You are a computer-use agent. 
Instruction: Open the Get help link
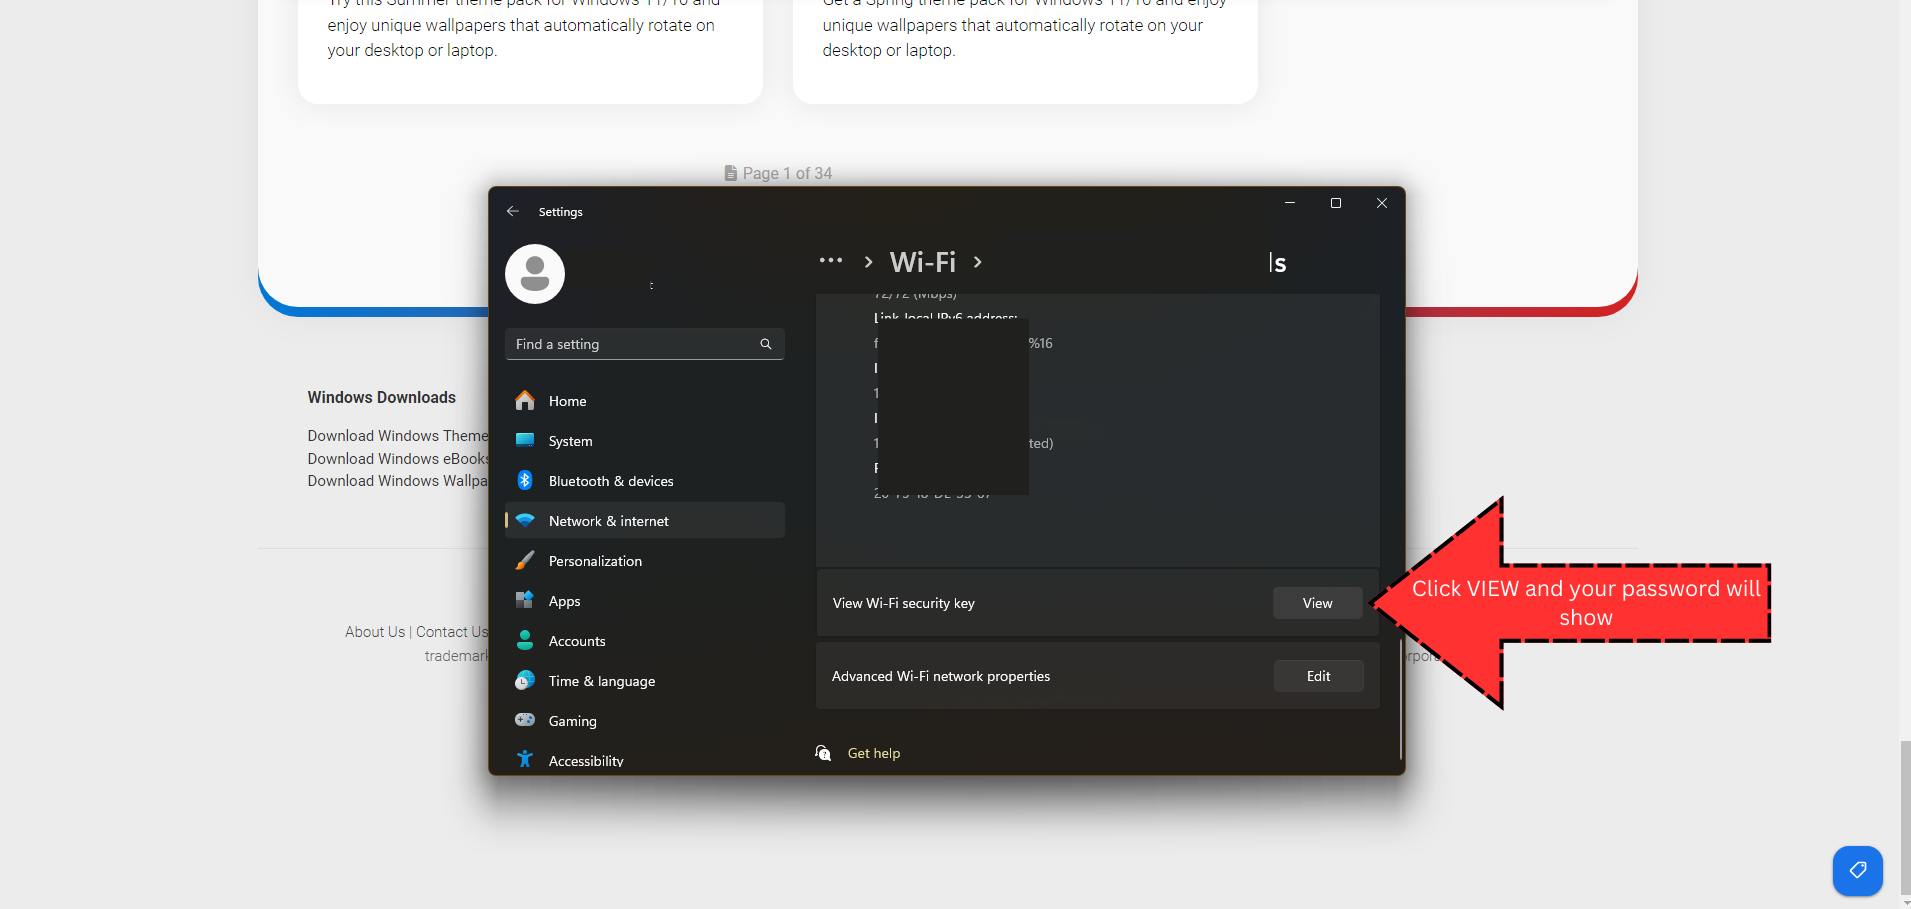click(x=874, y=753)
